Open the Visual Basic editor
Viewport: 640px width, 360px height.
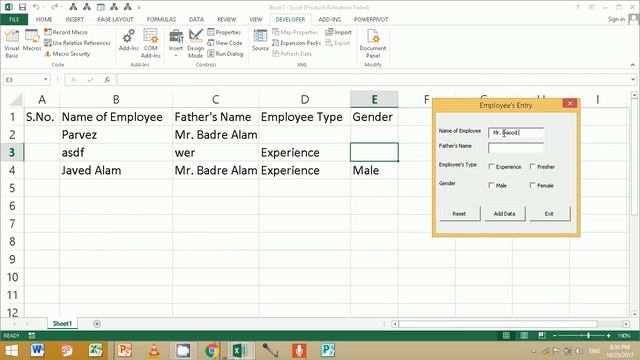12,43
